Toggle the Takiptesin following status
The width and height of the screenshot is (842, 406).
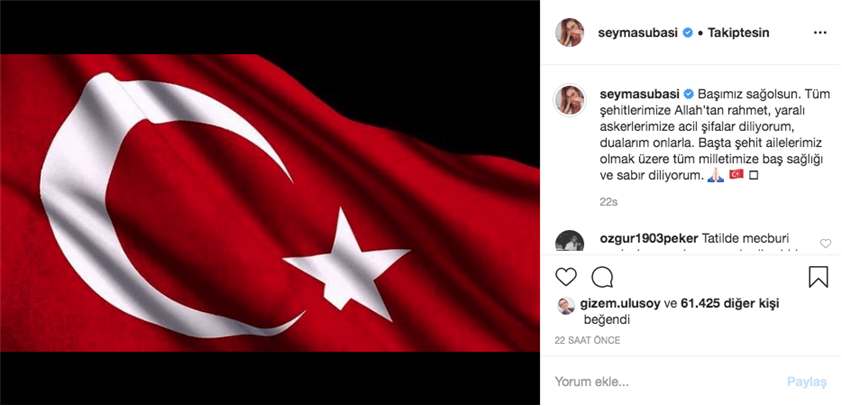[x=738, y=33]
